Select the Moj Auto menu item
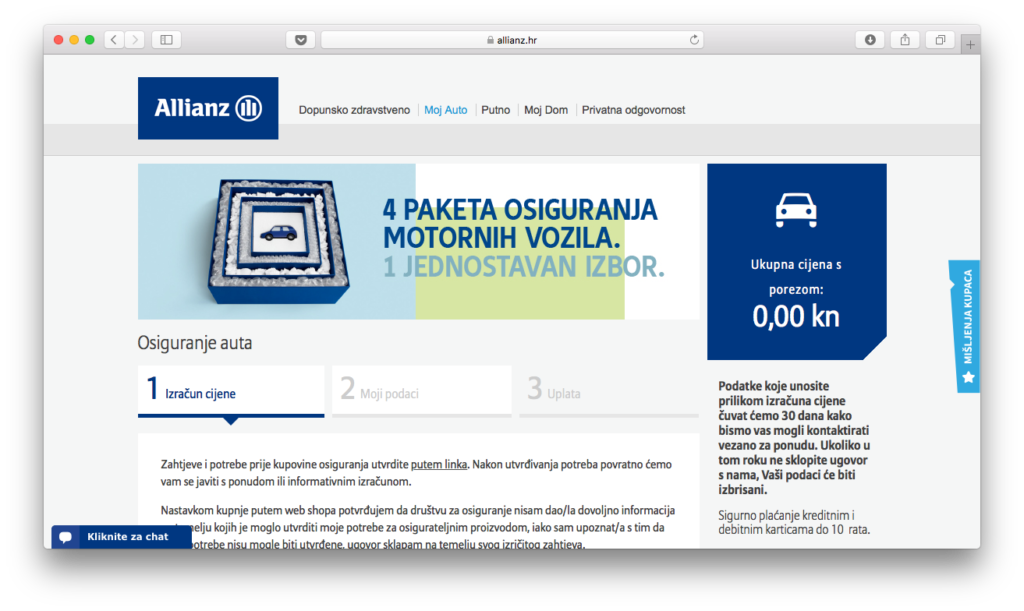The image size is (1024, 611). [445, 110]
